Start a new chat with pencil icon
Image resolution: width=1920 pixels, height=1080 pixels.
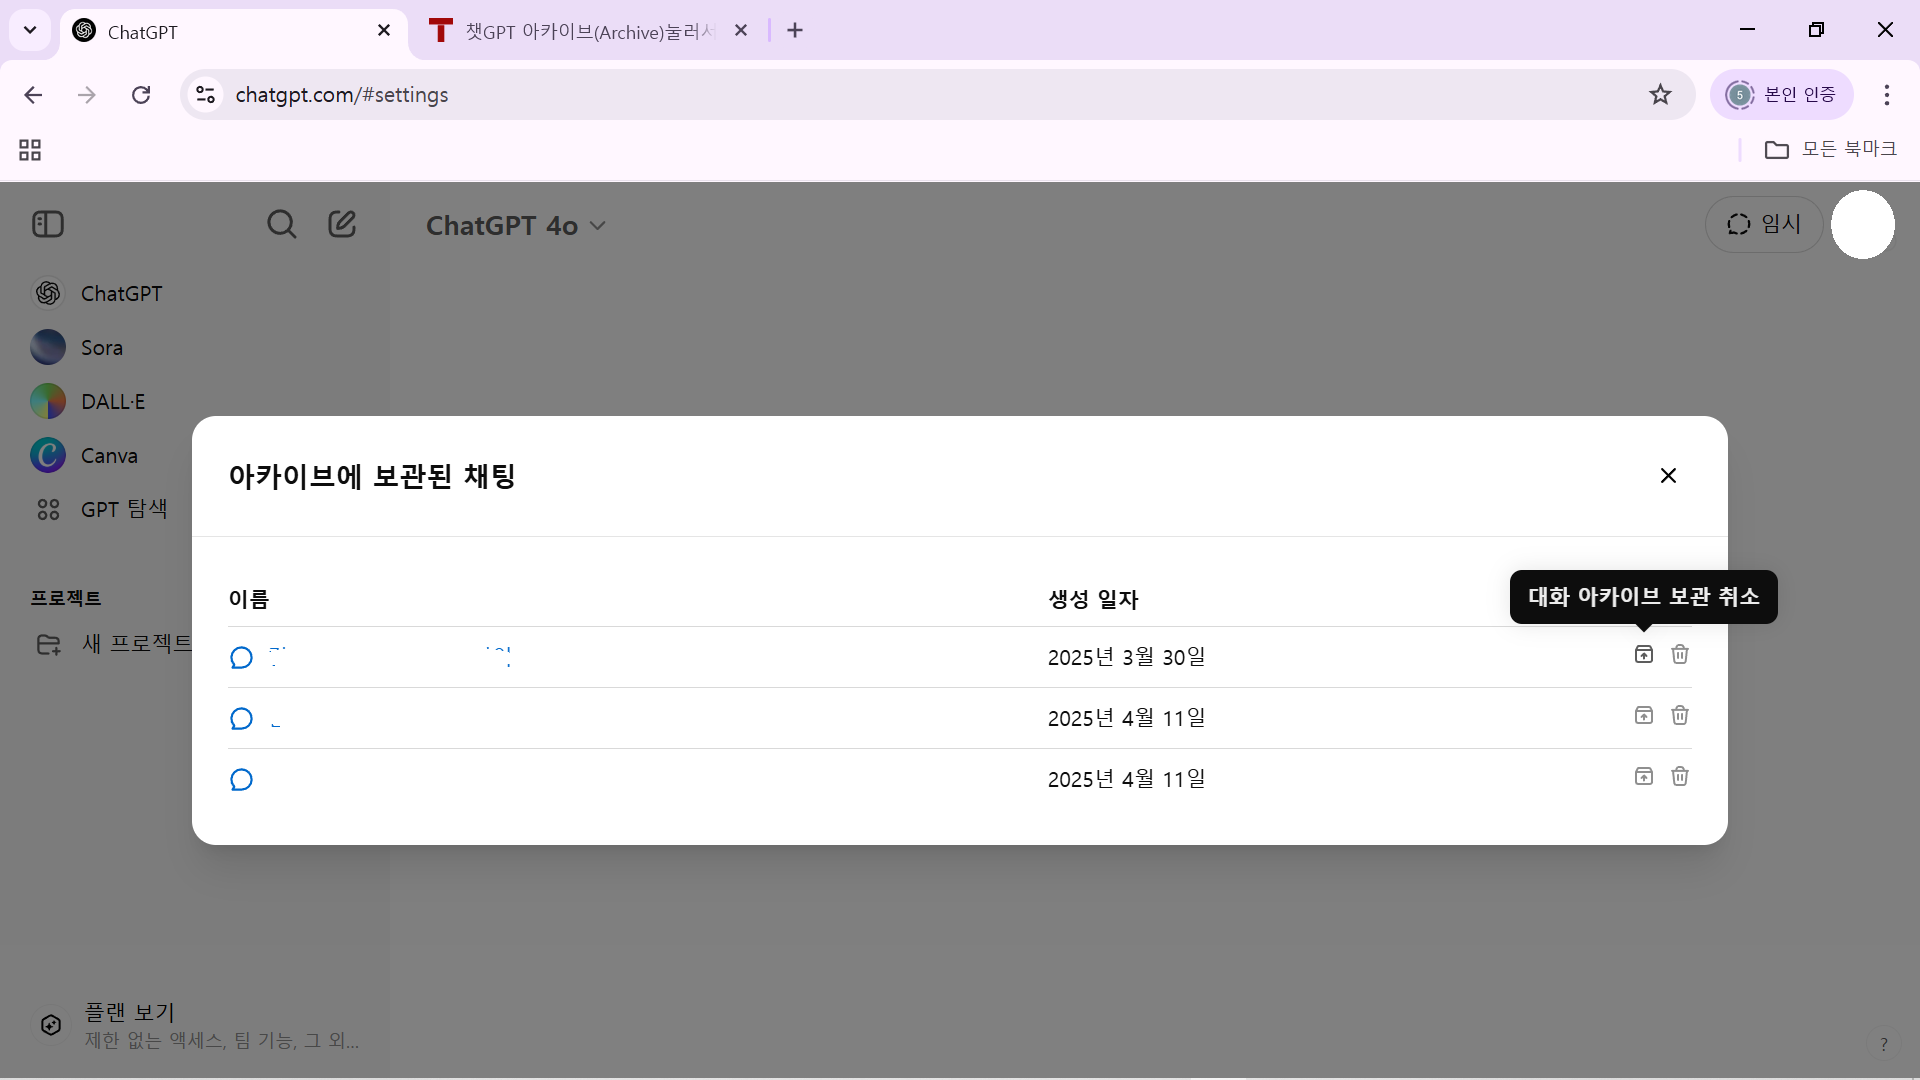pyautogui.click(x=342, y=224)
